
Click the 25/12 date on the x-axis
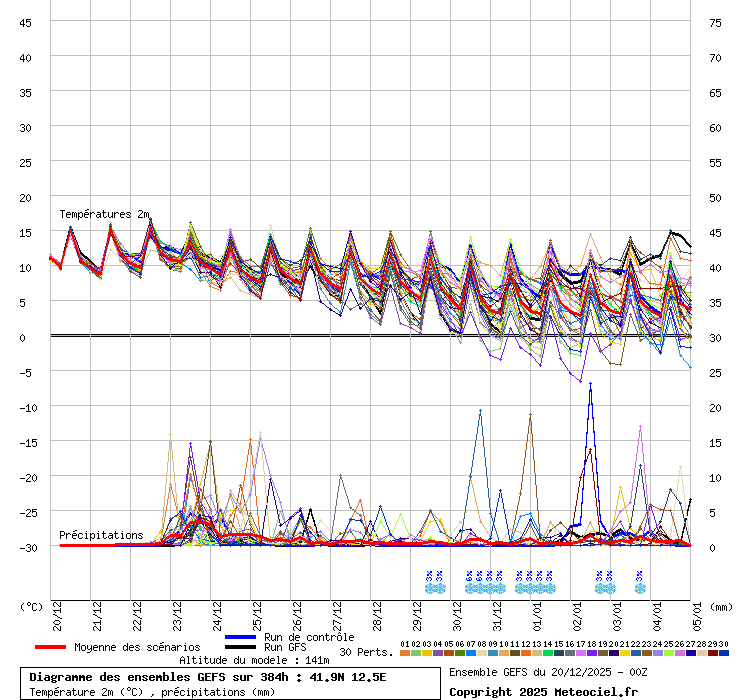(x=257, y=612)
